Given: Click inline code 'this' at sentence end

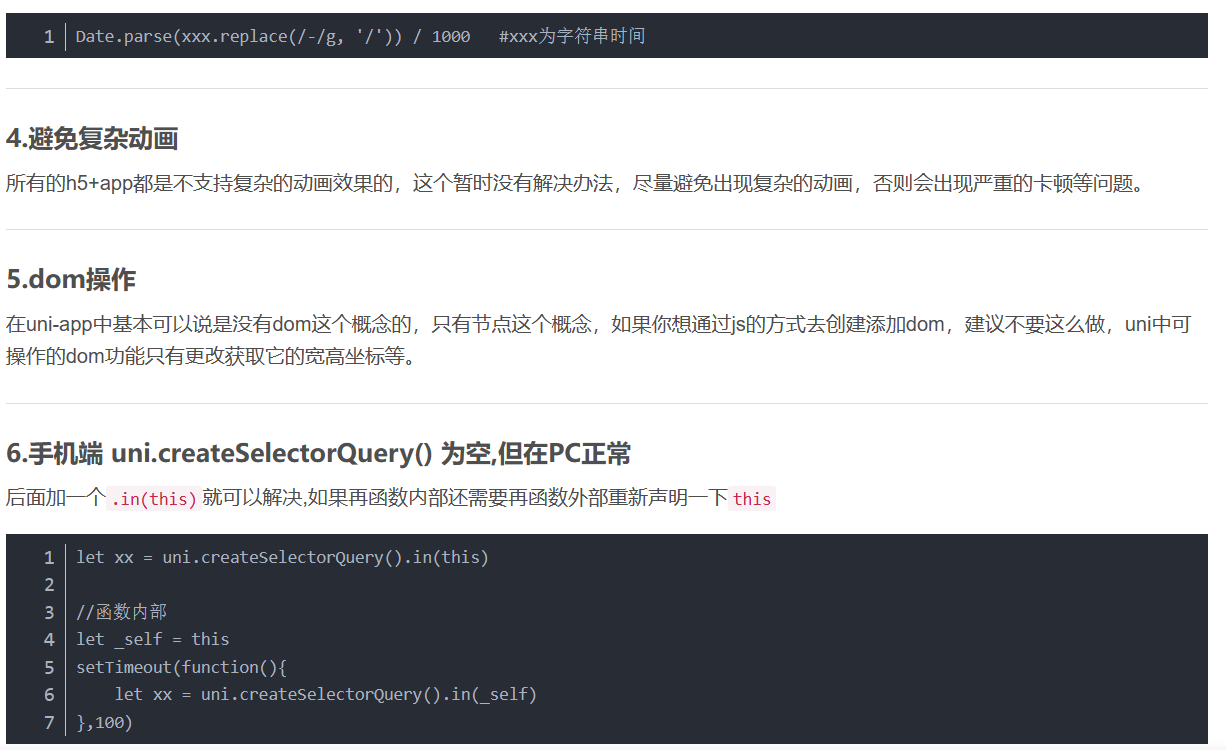Looking at the screenshot, I should (x=752, y=498).
